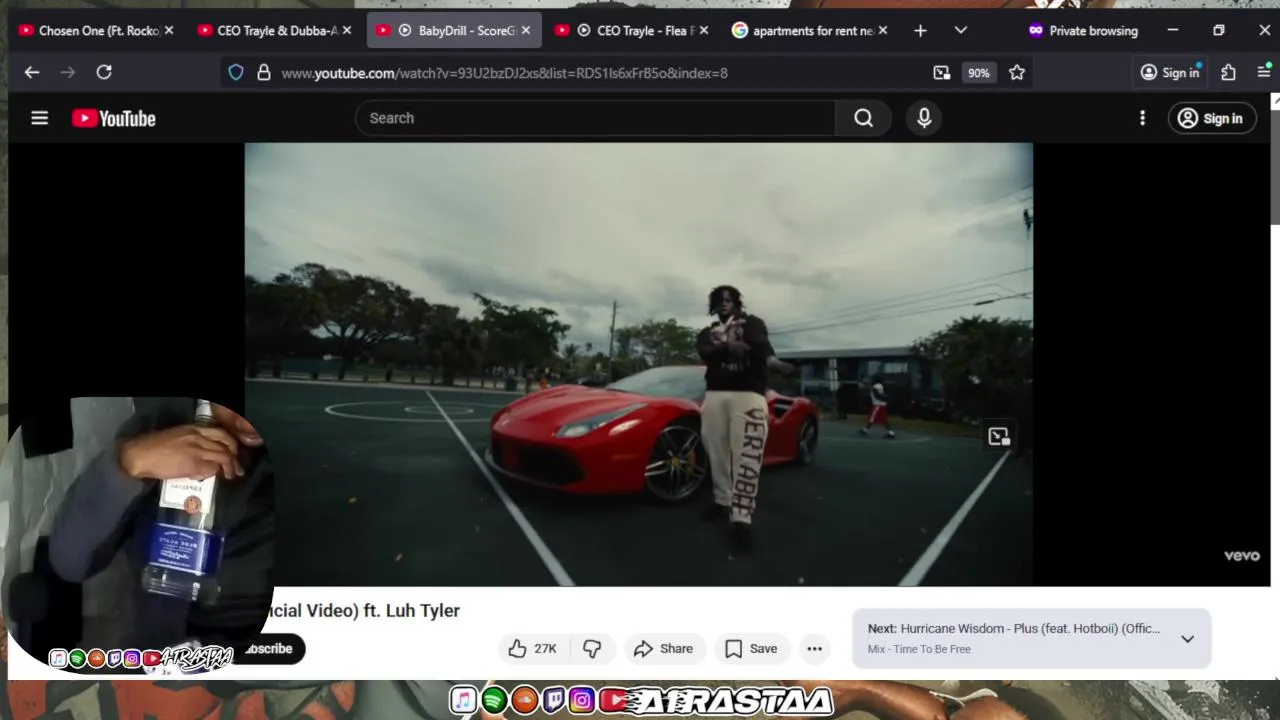Save the video to a playlist
1280x720 pixels.
[x=752, y=649]
